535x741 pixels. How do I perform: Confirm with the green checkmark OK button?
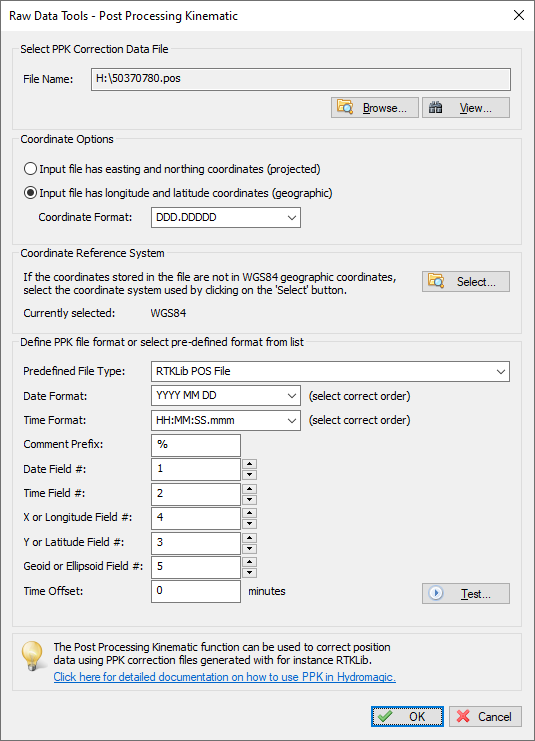407,716
